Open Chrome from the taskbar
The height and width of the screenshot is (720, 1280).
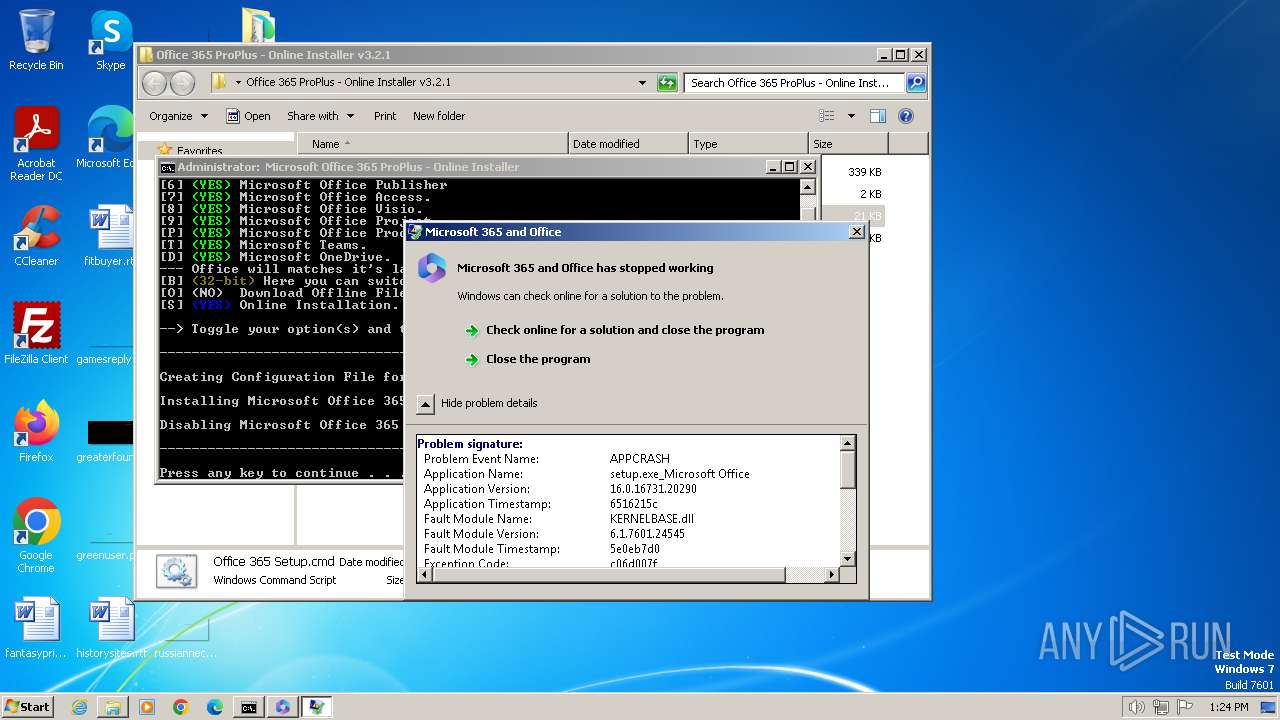click(181, 707)
